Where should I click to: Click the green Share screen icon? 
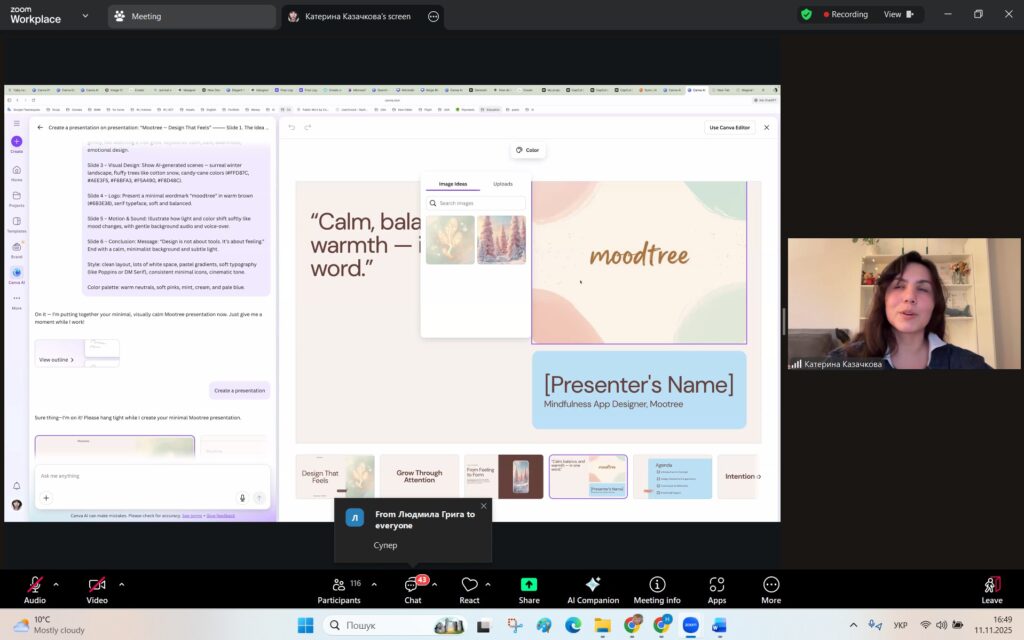coord(529,585)
